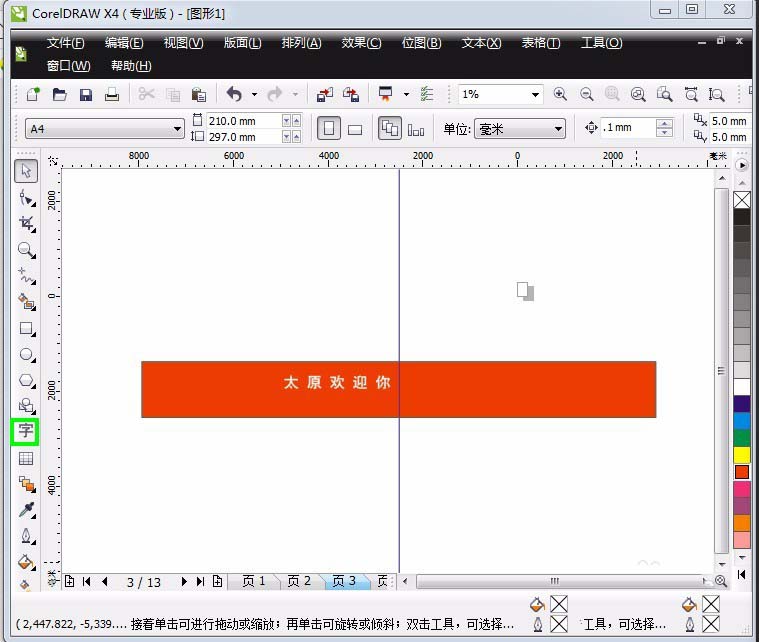Add a page before the first
This screenshot has width=759, height=642.
(69, 581)
